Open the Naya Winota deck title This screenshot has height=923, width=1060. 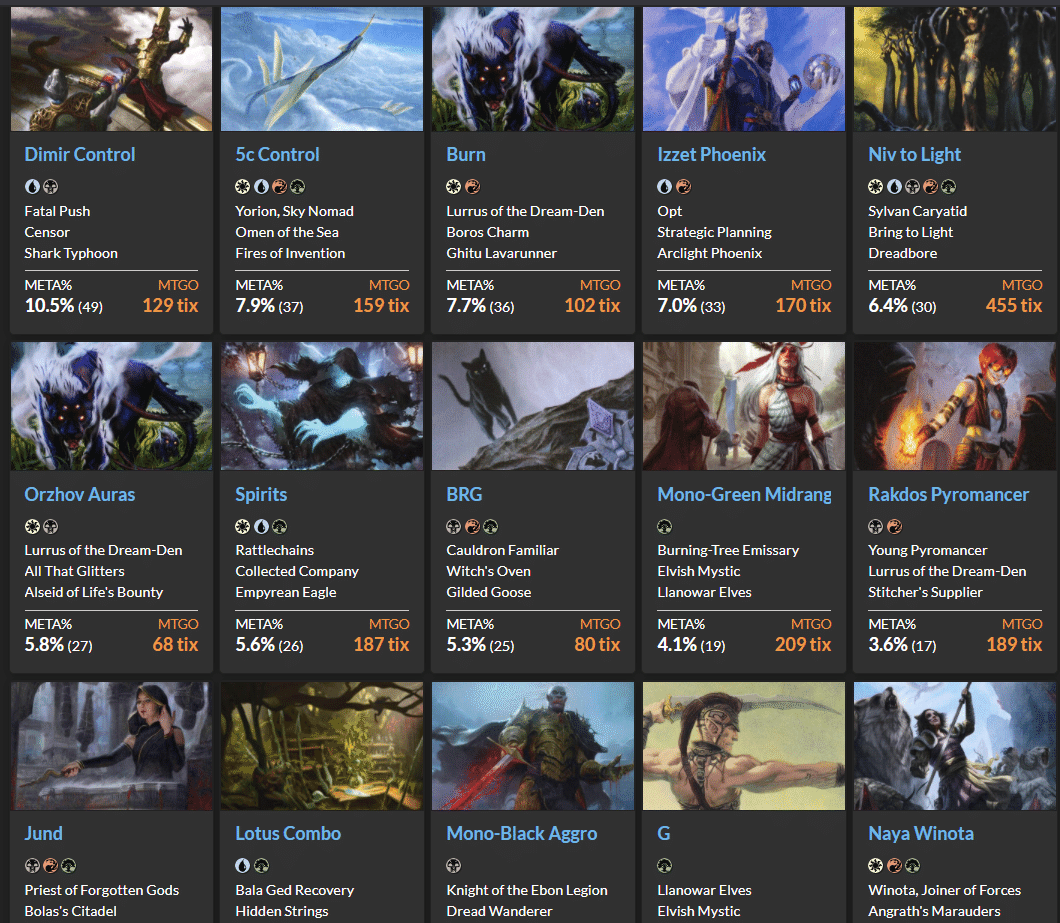(x=921, y=833)
